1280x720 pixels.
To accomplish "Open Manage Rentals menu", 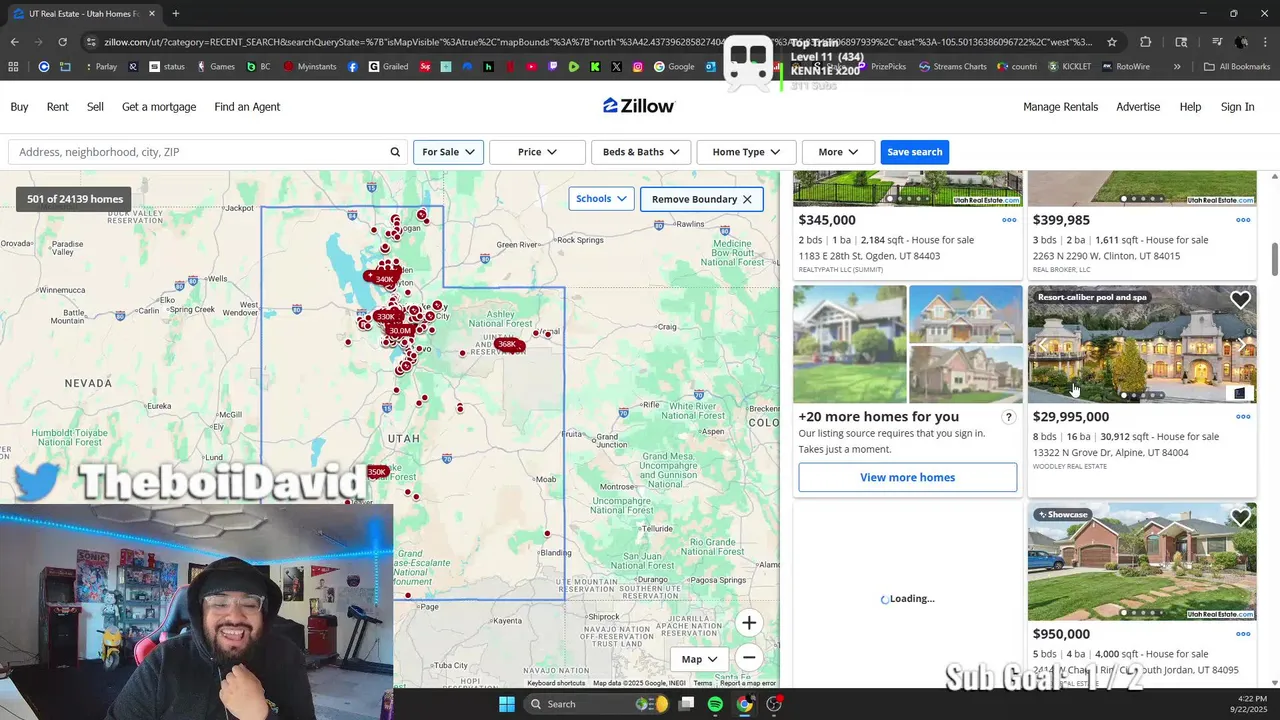I will tap(1060, 107).
